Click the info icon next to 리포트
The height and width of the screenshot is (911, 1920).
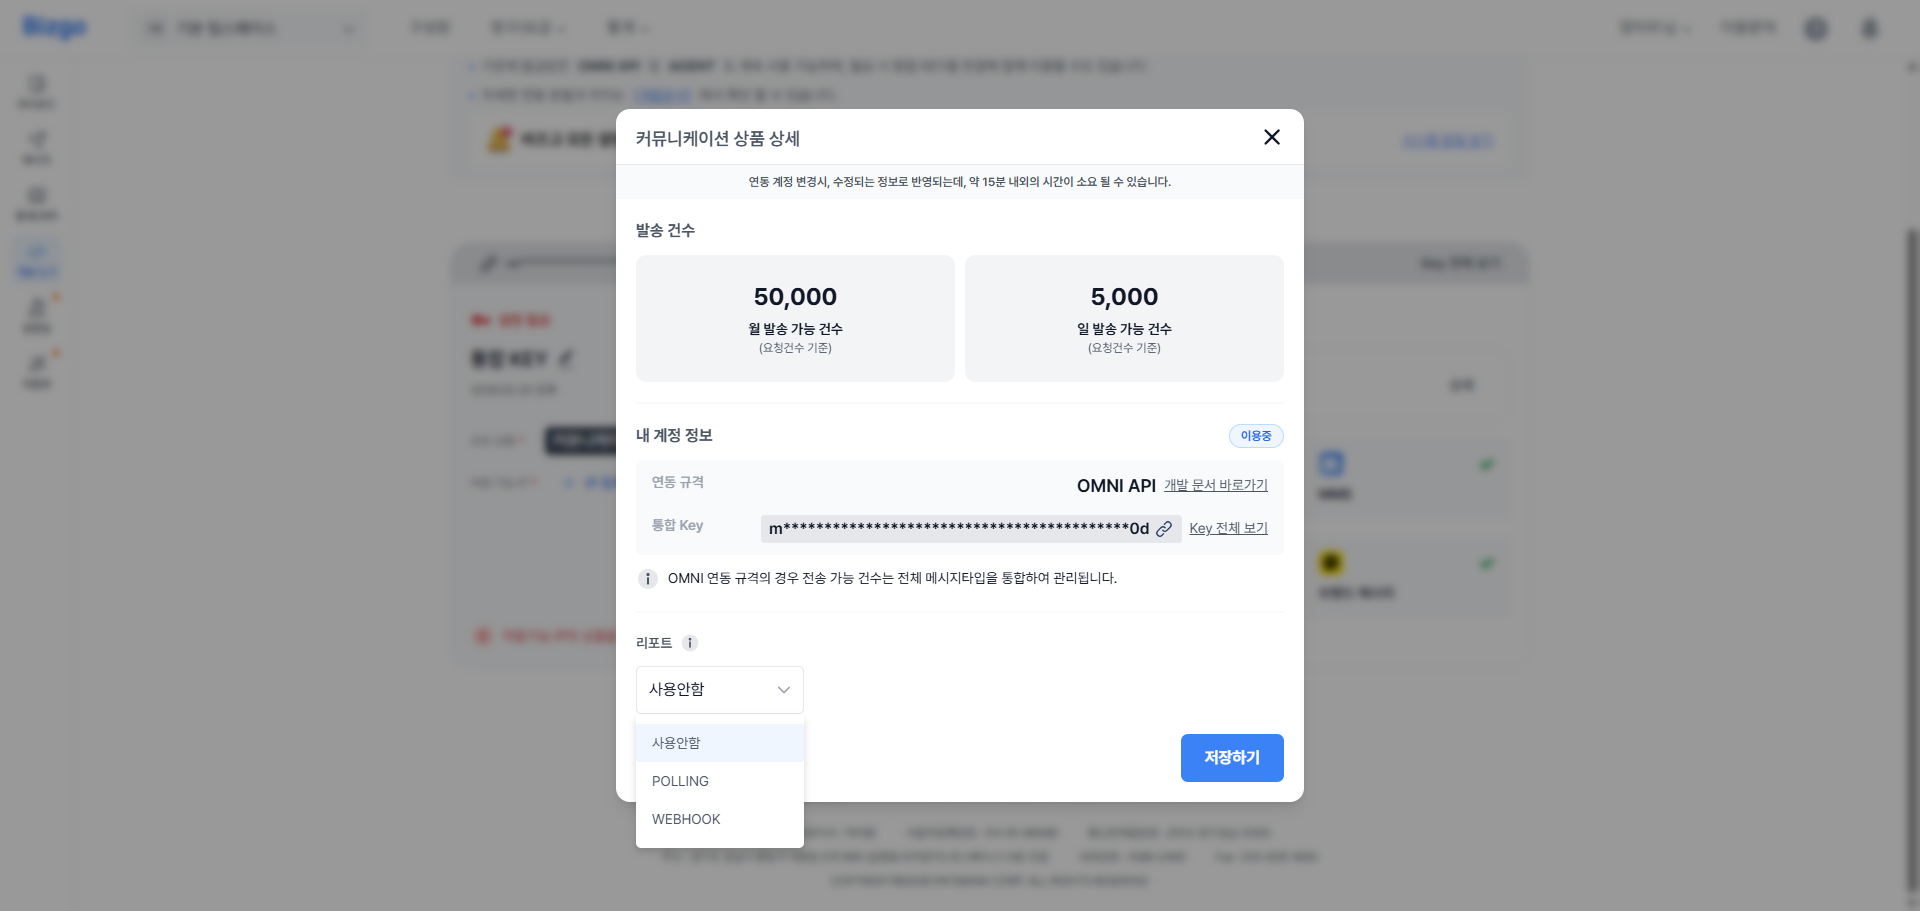pos(690,643)
